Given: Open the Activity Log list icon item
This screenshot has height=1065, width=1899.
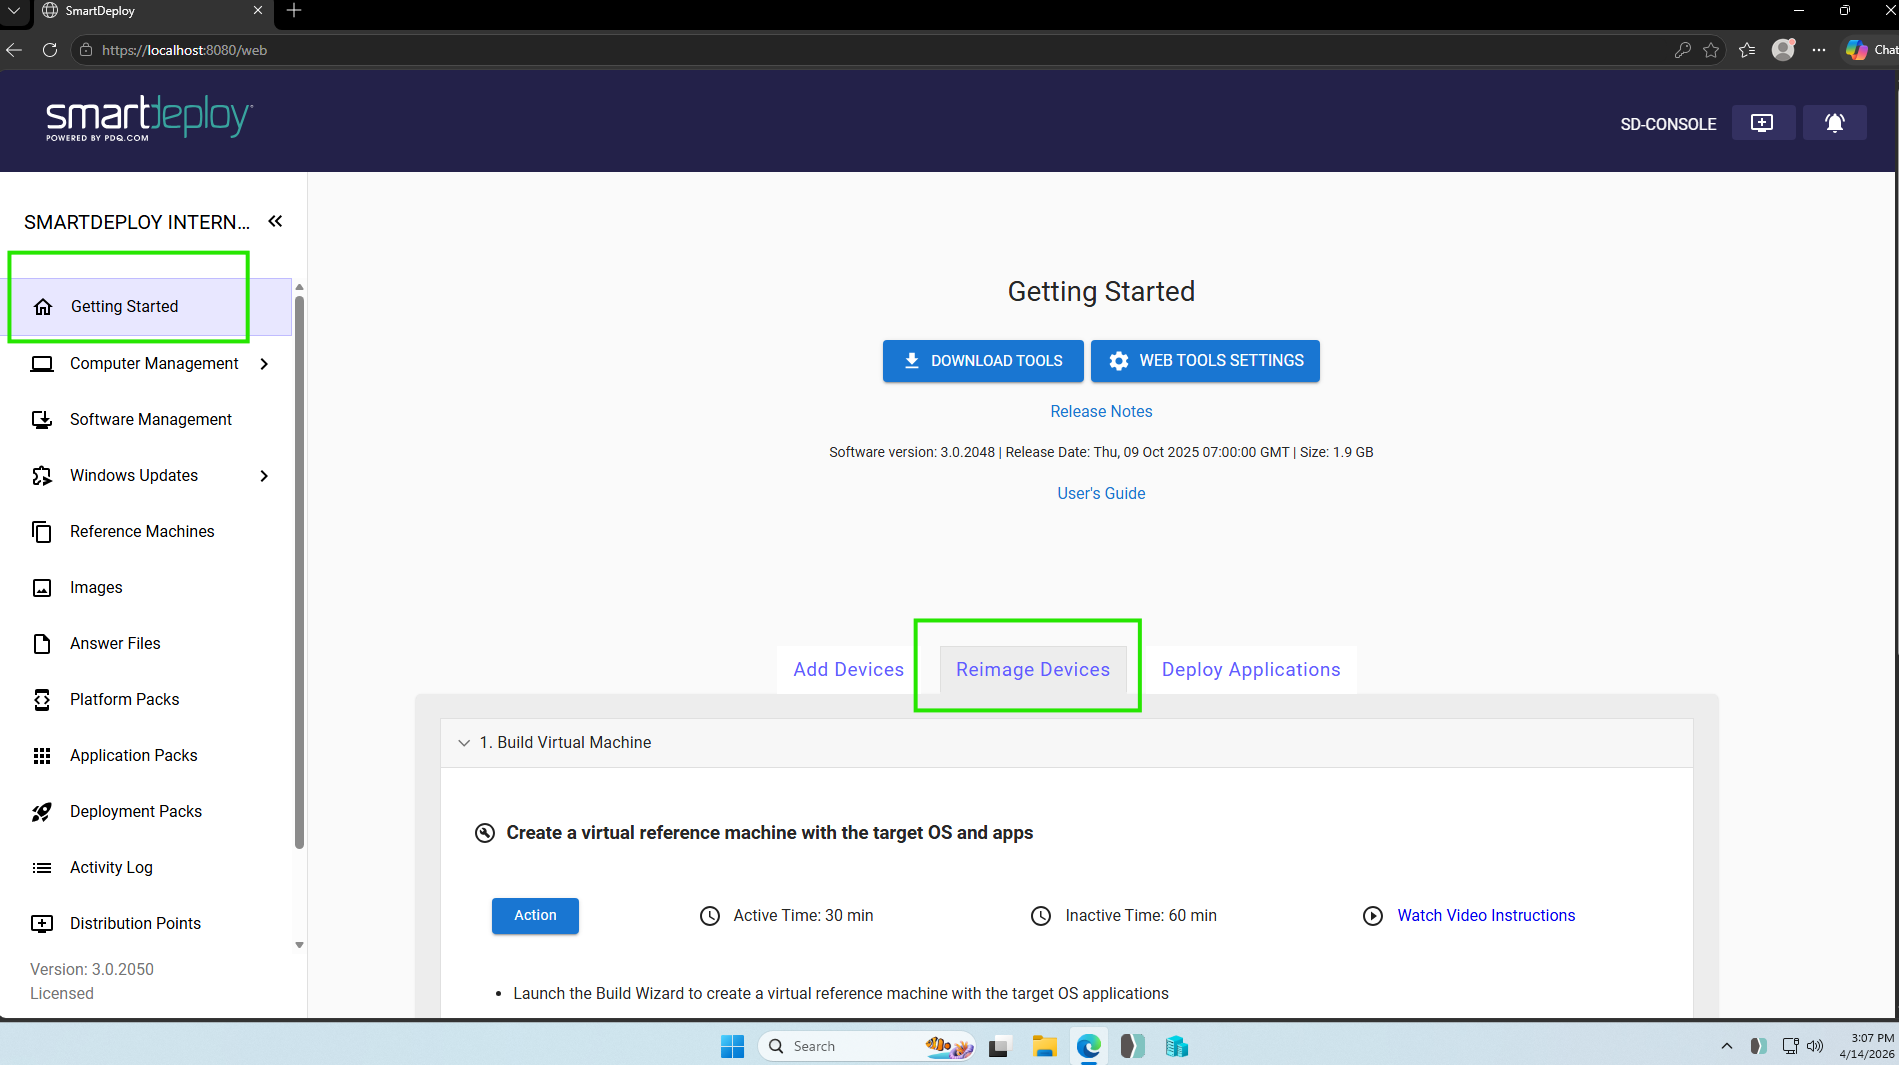Looking at the screenshot, I should coord(111,867).
